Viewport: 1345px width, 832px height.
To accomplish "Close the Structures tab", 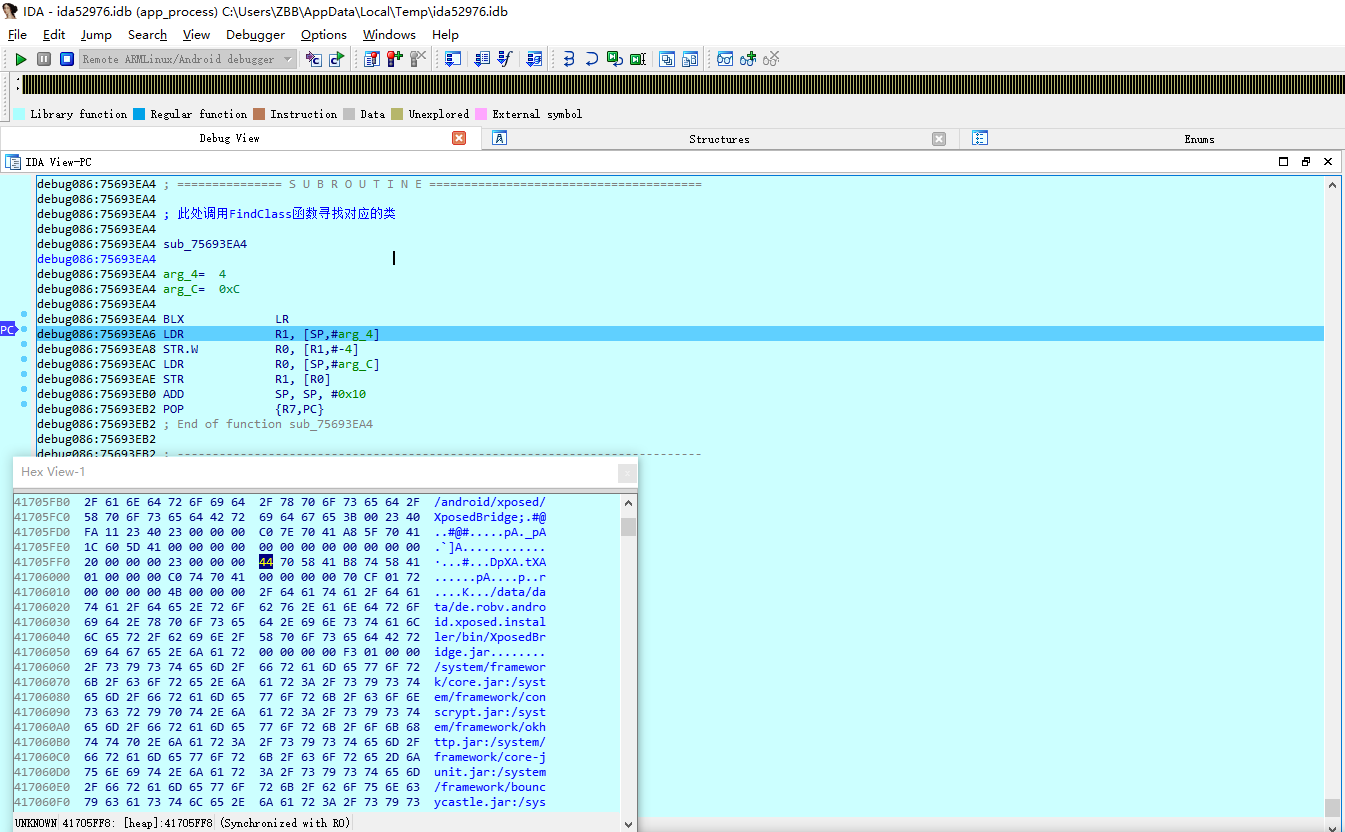I will [x=939, y=139].
